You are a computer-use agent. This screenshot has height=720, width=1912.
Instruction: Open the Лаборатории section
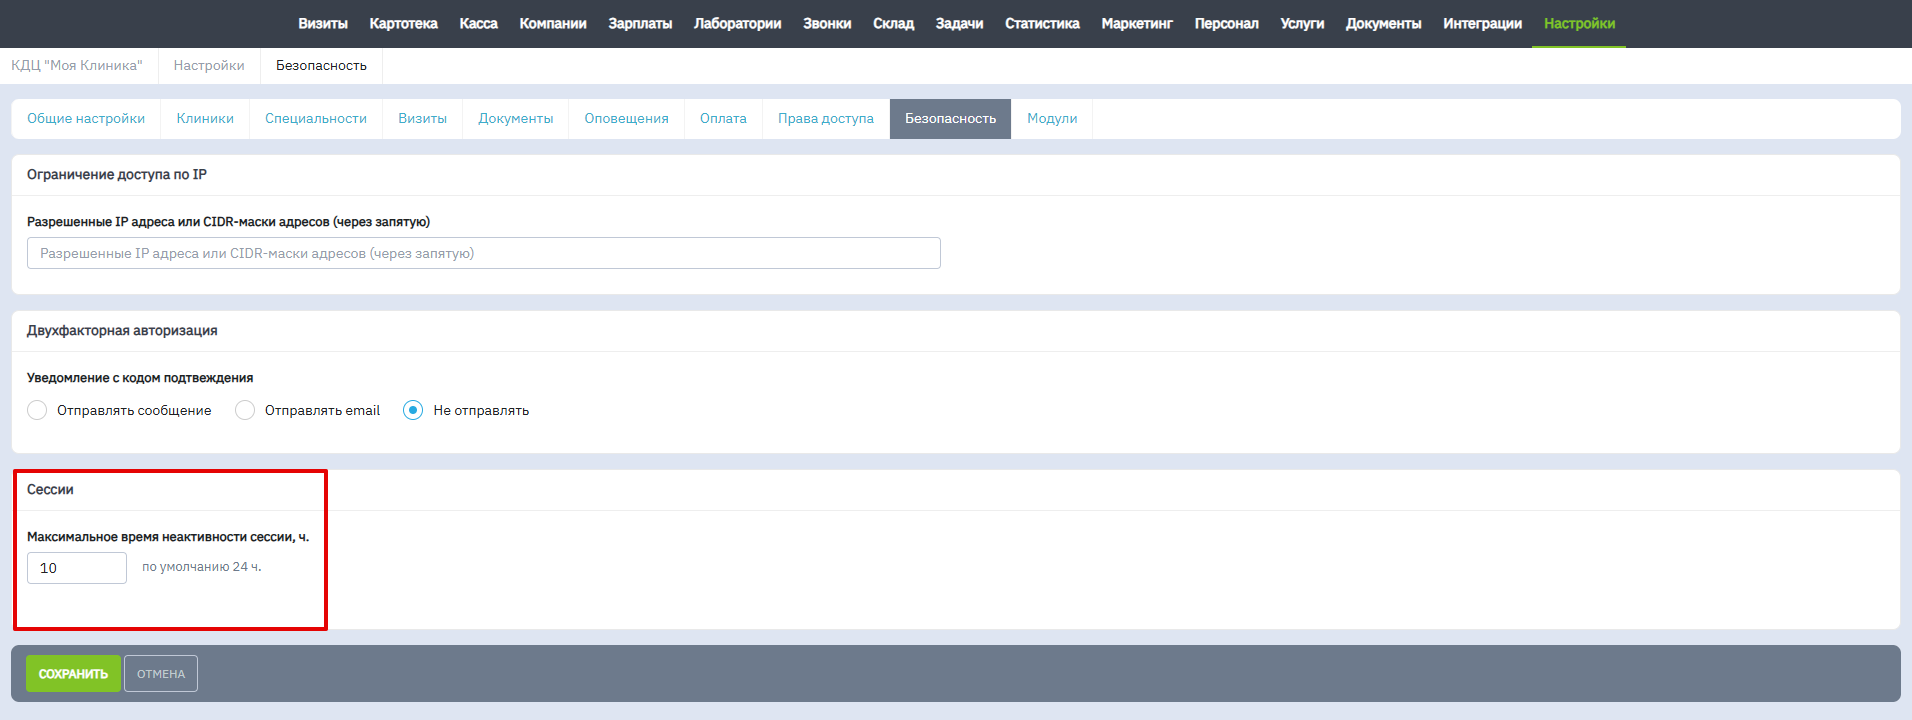[737, 23]
